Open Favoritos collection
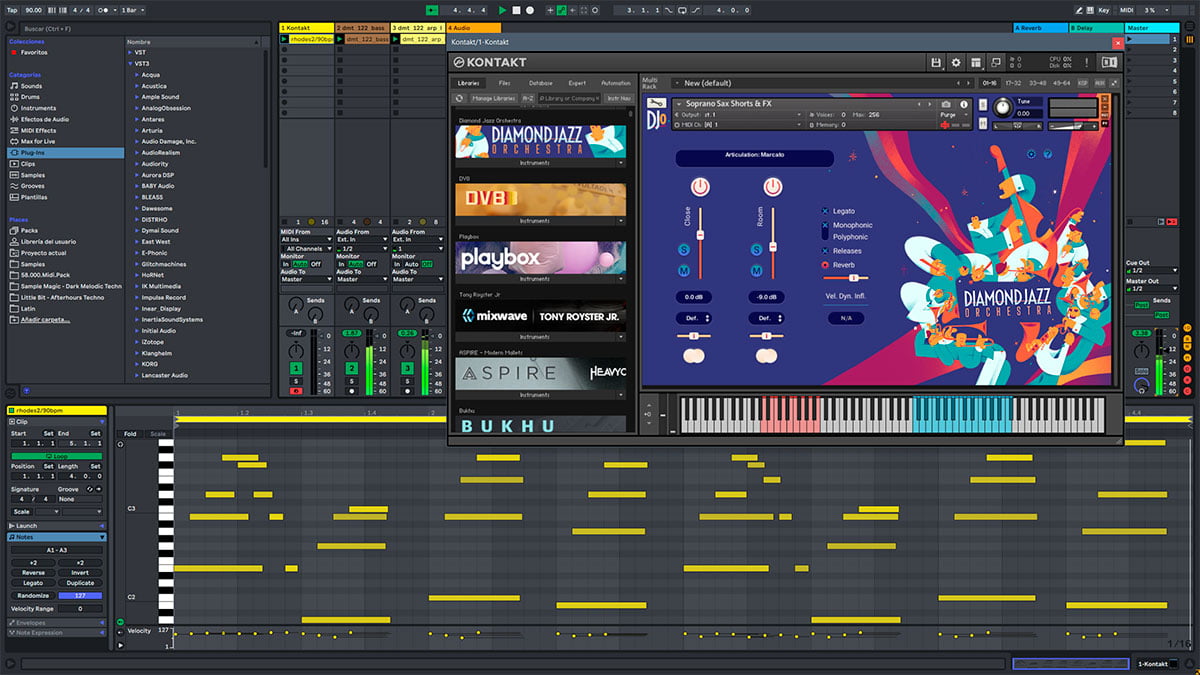The width and height of the screenshot is (1200, 675). (35, 52)
